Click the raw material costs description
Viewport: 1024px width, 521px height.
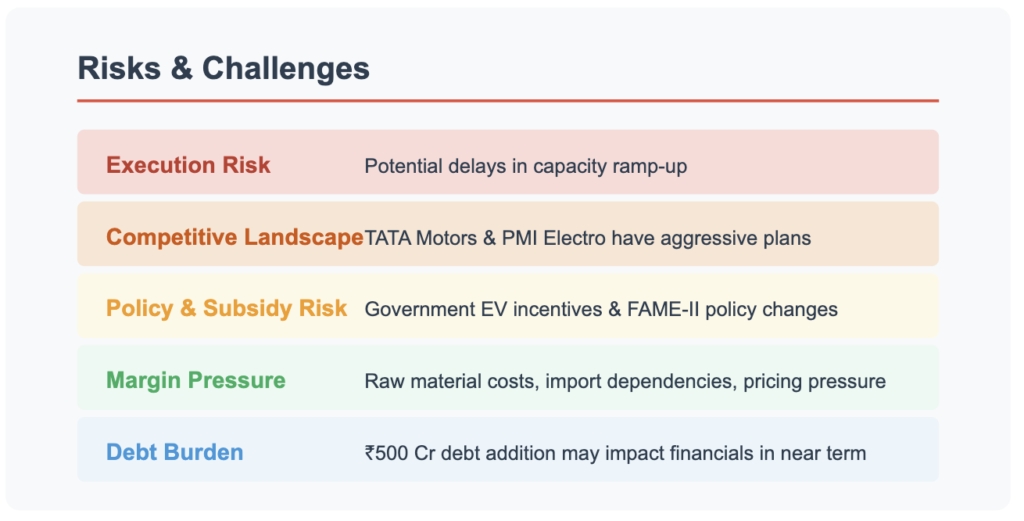pos(625,381)
